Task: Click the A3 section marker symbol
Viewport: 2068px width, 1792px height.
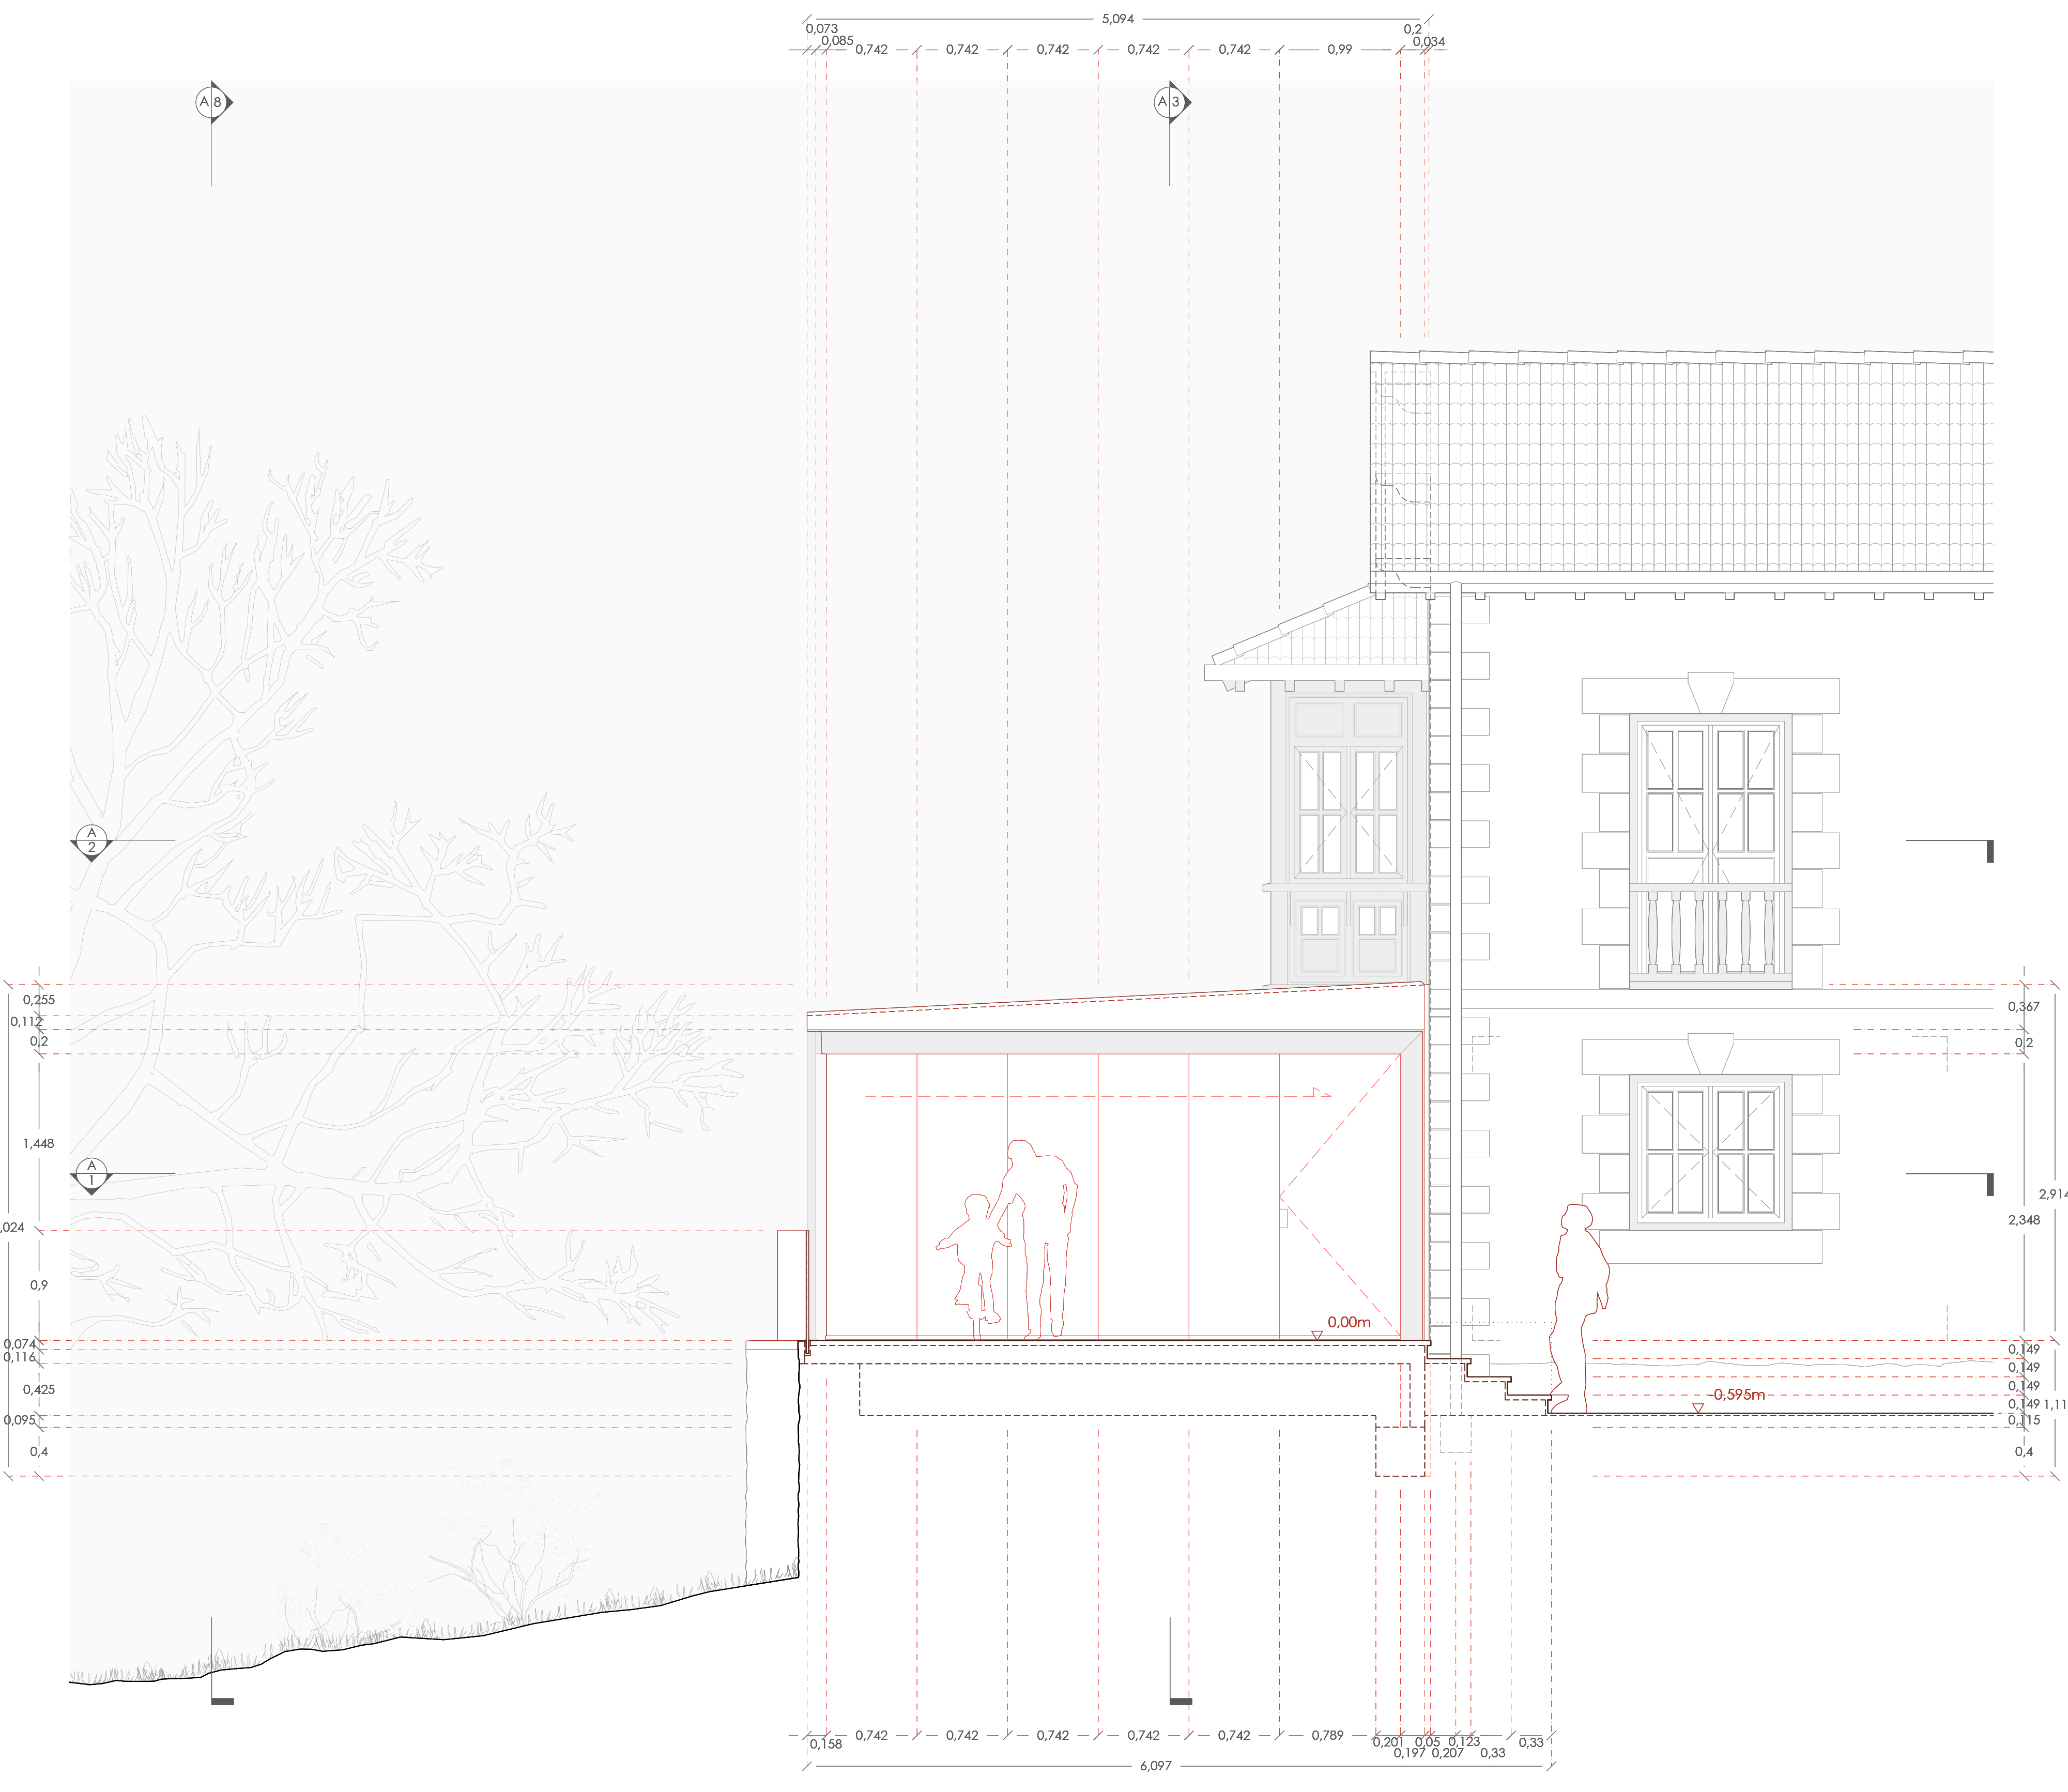Action: pyautogui.click(x=1170, y=102)
